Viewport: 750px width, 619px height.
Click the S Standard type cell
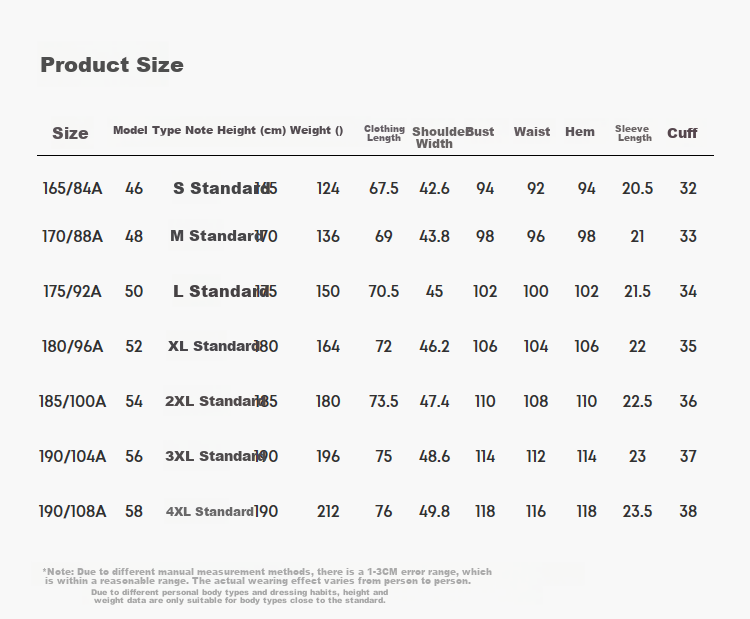[218, 188]
